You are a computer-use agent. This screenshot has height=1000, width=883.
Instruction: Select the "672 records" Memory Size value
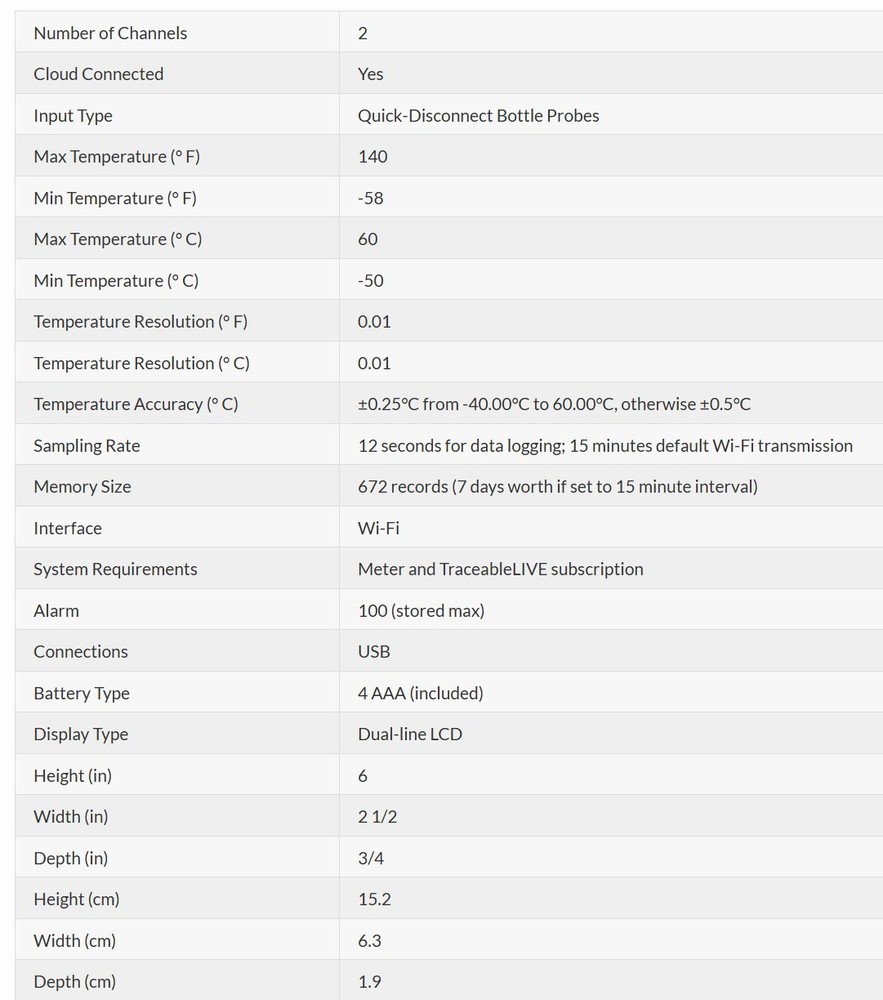557,487
